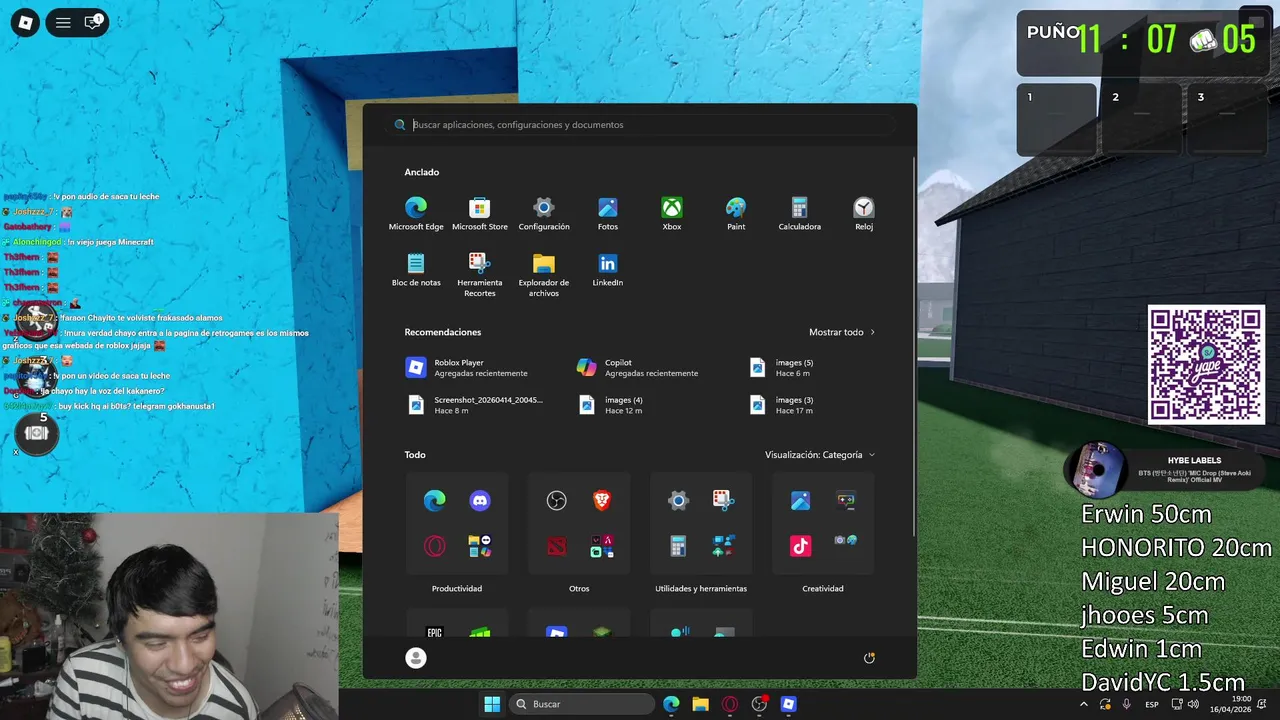The height and width of the screenshot is (720, 1280).
Task: Open the Calculadora pinned app
Action: coord(800,214)
